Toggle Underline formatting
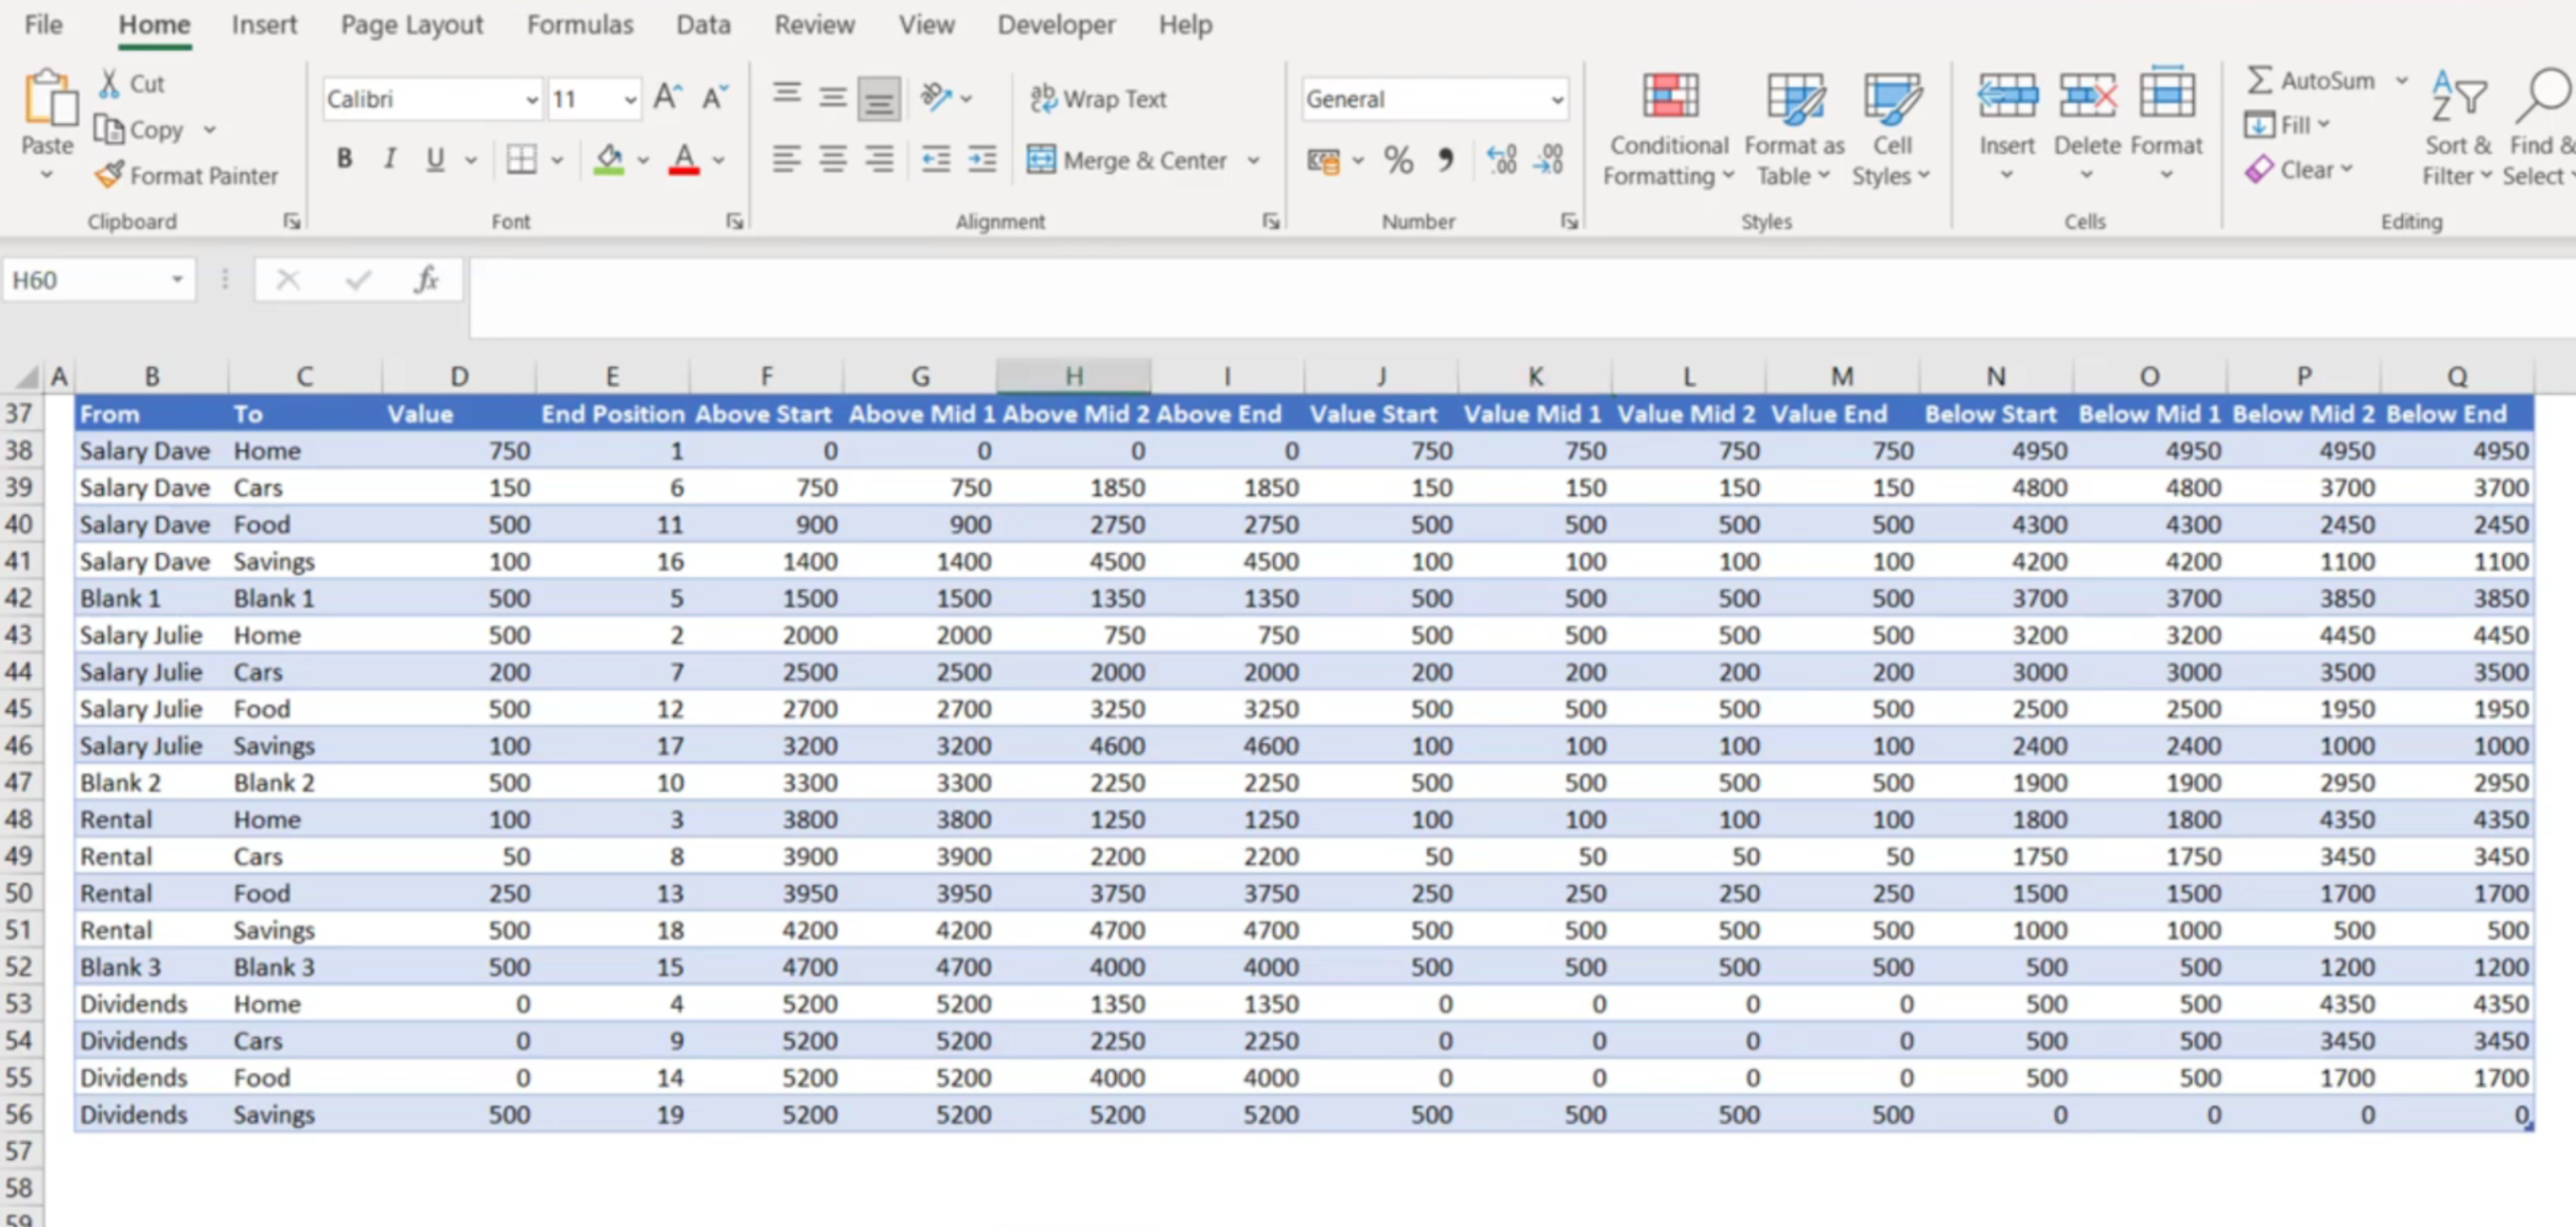Viewport: 2576px width, 1227px height. [435, 159]
